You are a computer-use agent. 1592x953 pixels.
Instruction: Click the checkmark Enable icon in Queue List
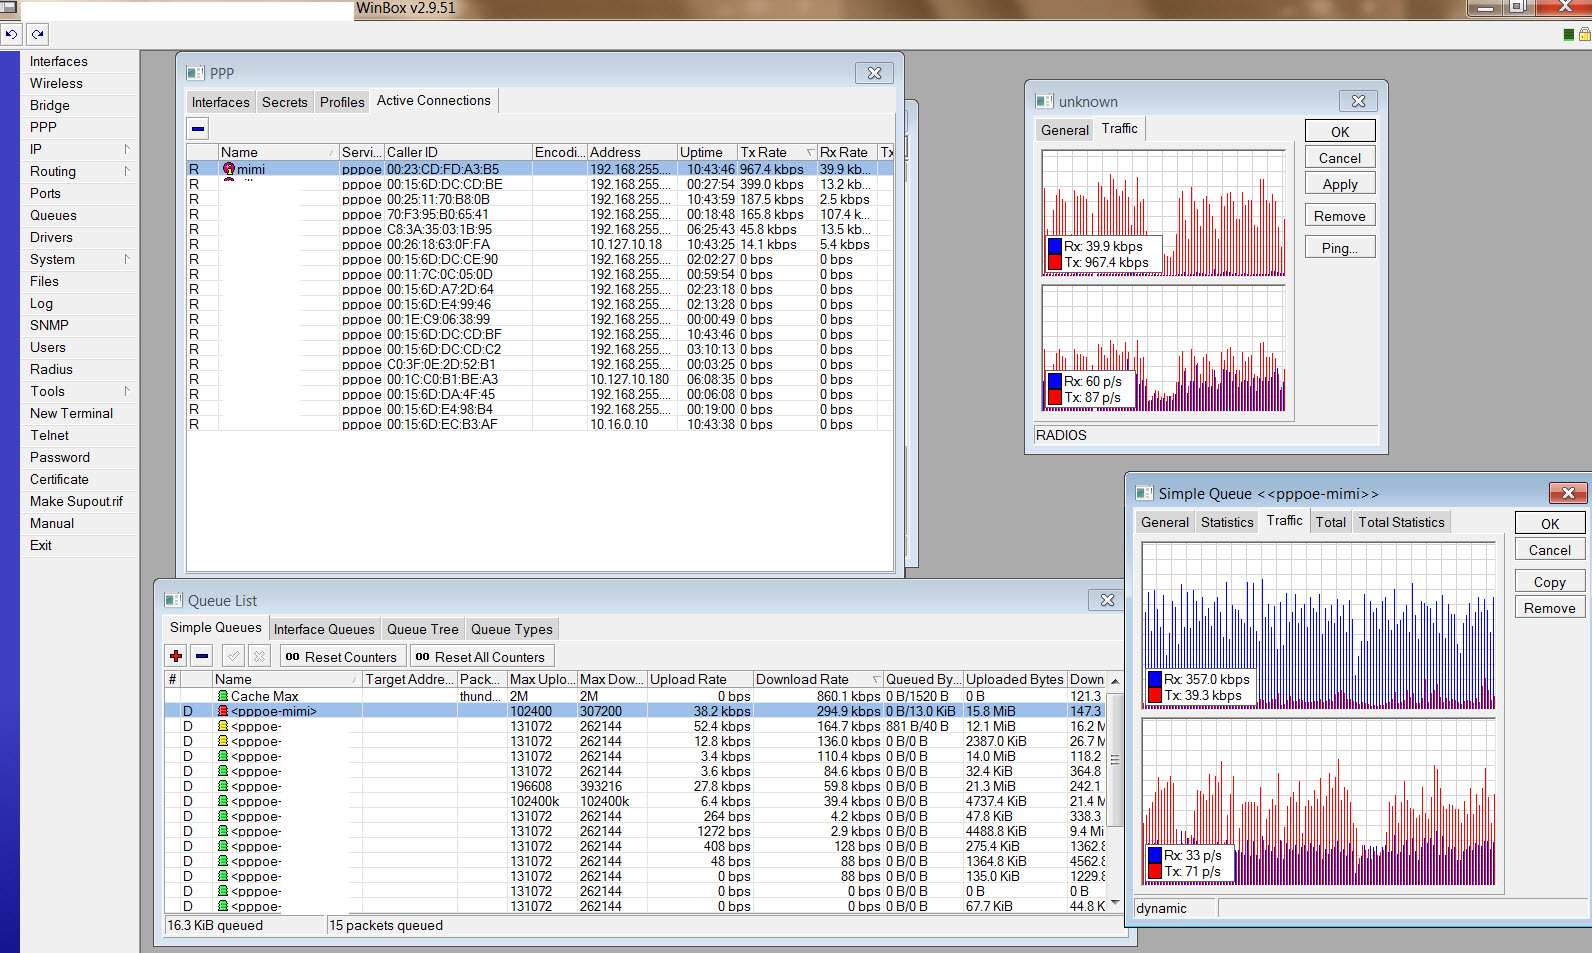(x=233, y=656)
